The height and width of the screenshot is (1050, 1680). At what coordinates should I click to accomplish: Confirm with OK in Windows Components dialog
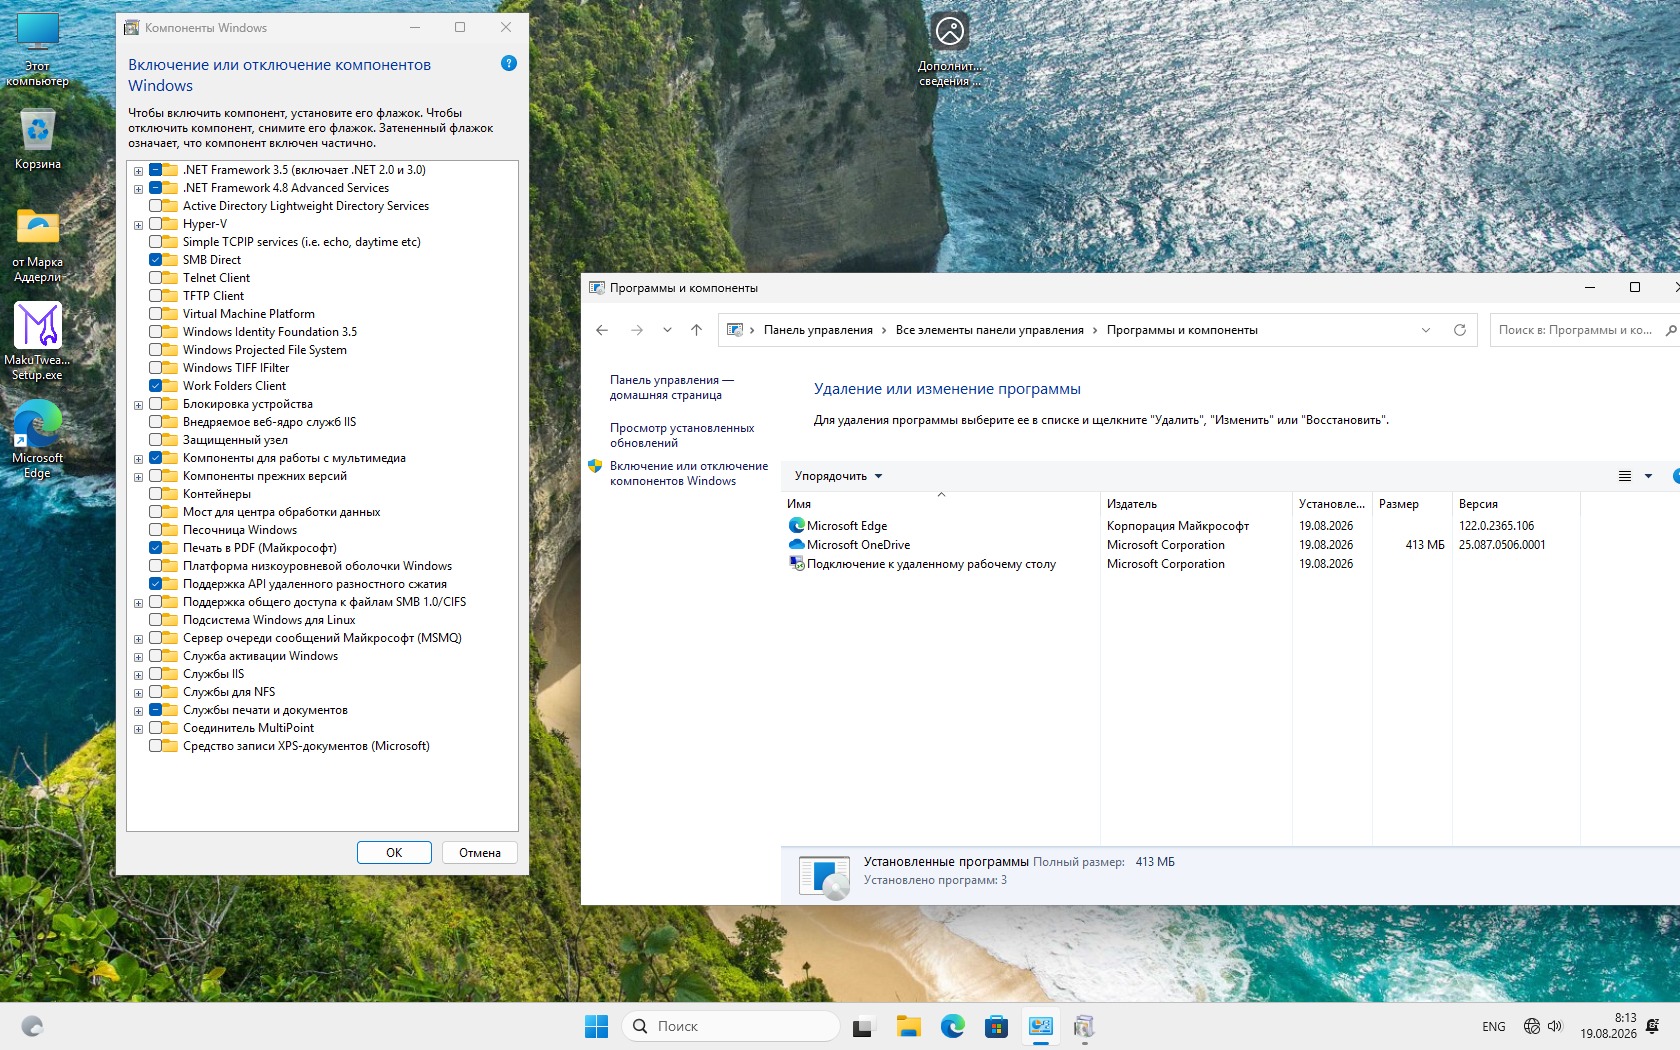(x=394, y=852)
